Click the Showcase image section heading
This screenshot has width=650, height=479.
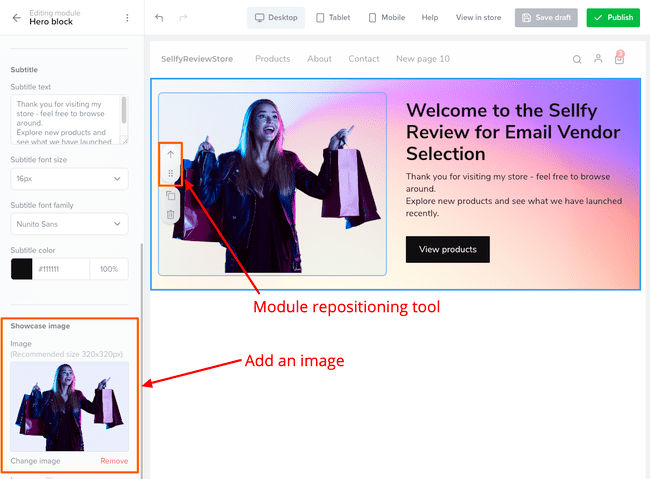point(40,326)
